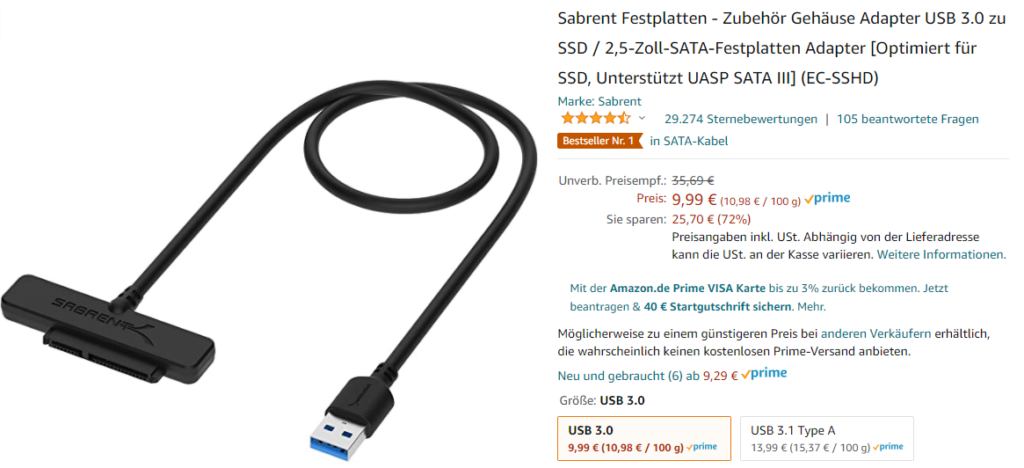Click prime icon in USB 3.1 option

[x=888, y=447]
